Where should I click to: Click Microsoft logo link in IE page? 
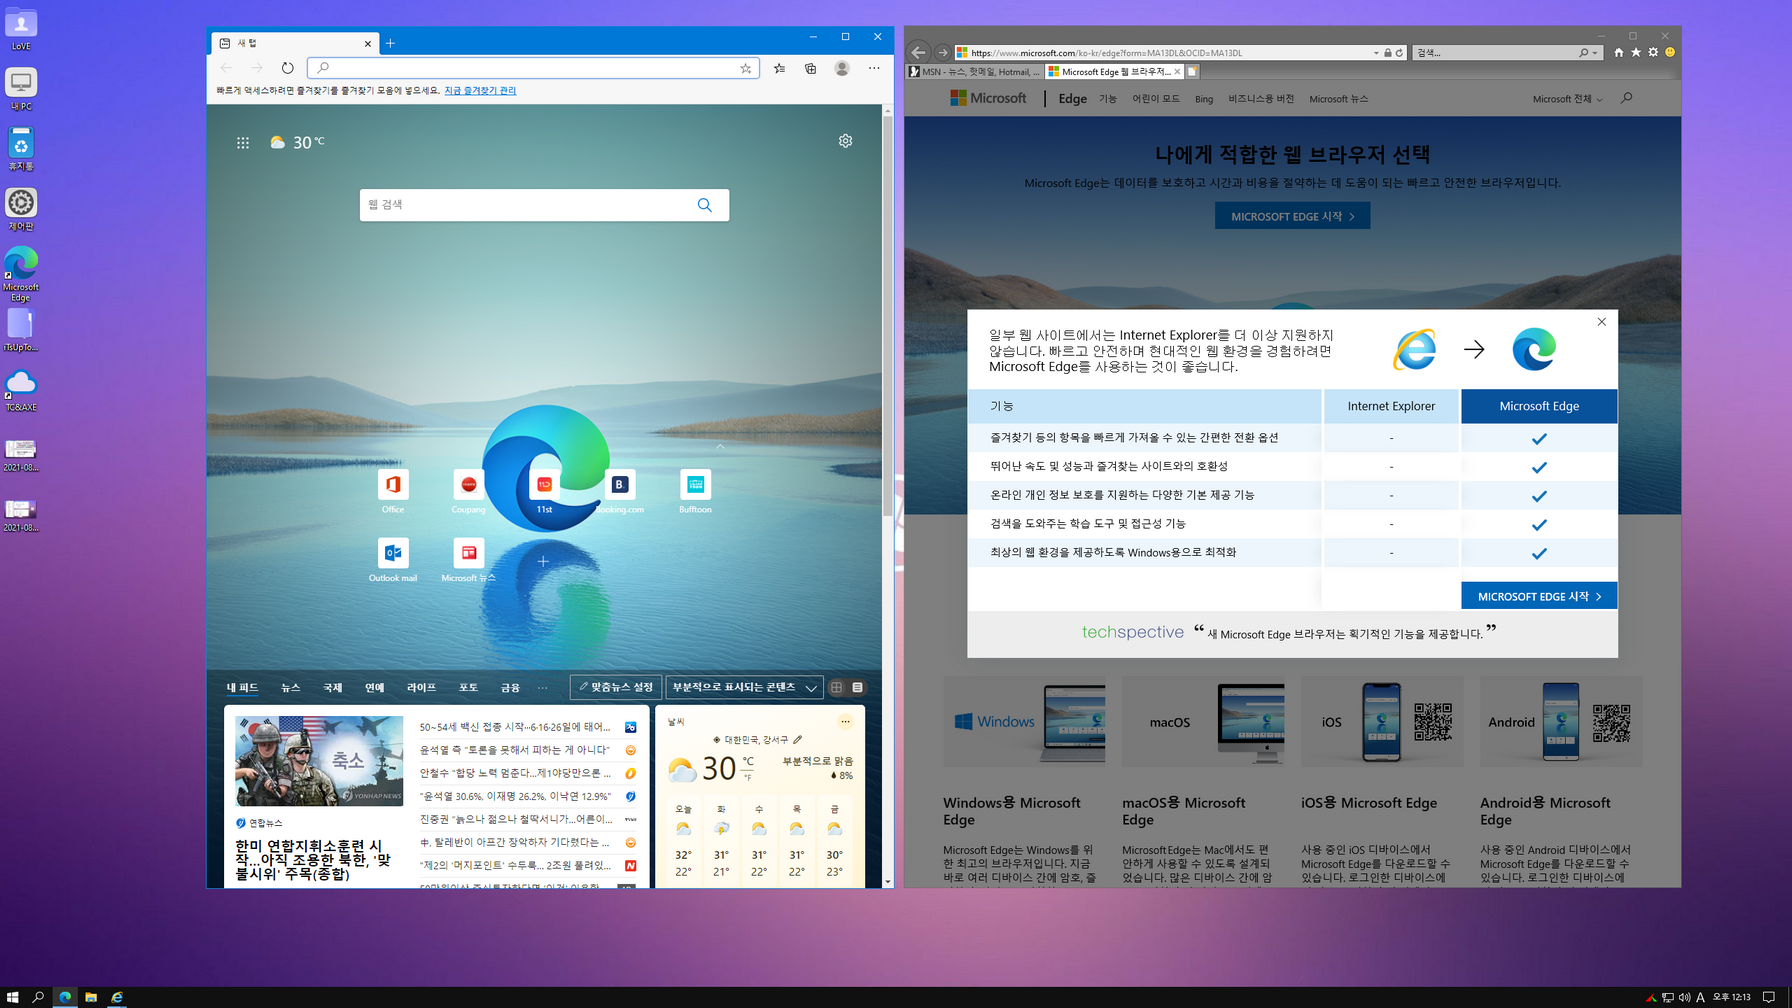[988, 98]
